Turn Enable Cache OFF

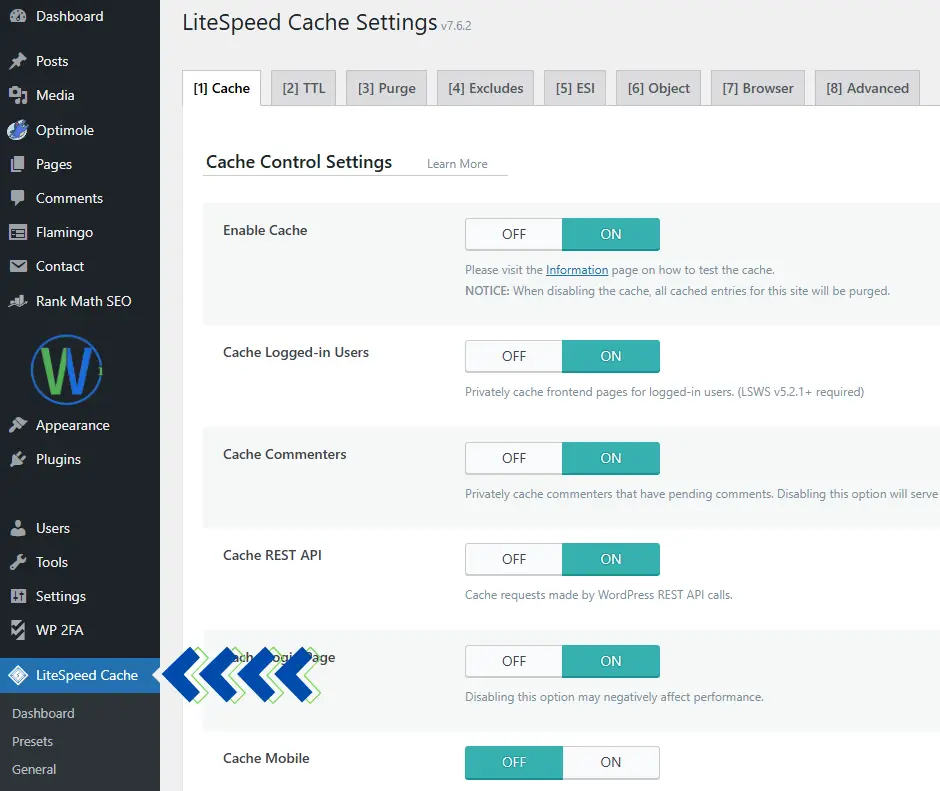click(514, 234)
